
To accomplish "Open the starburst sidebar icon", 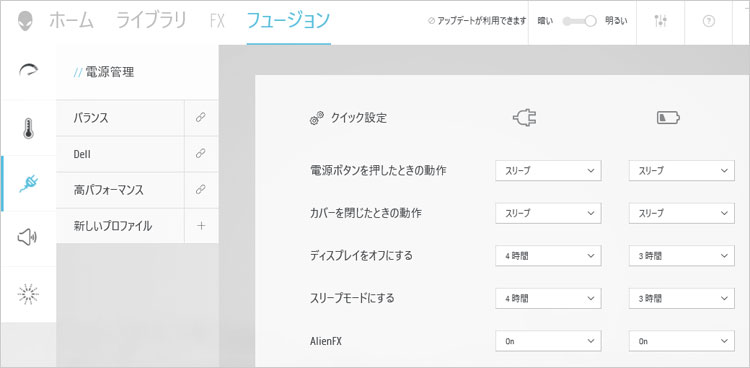I will (28, 294).
